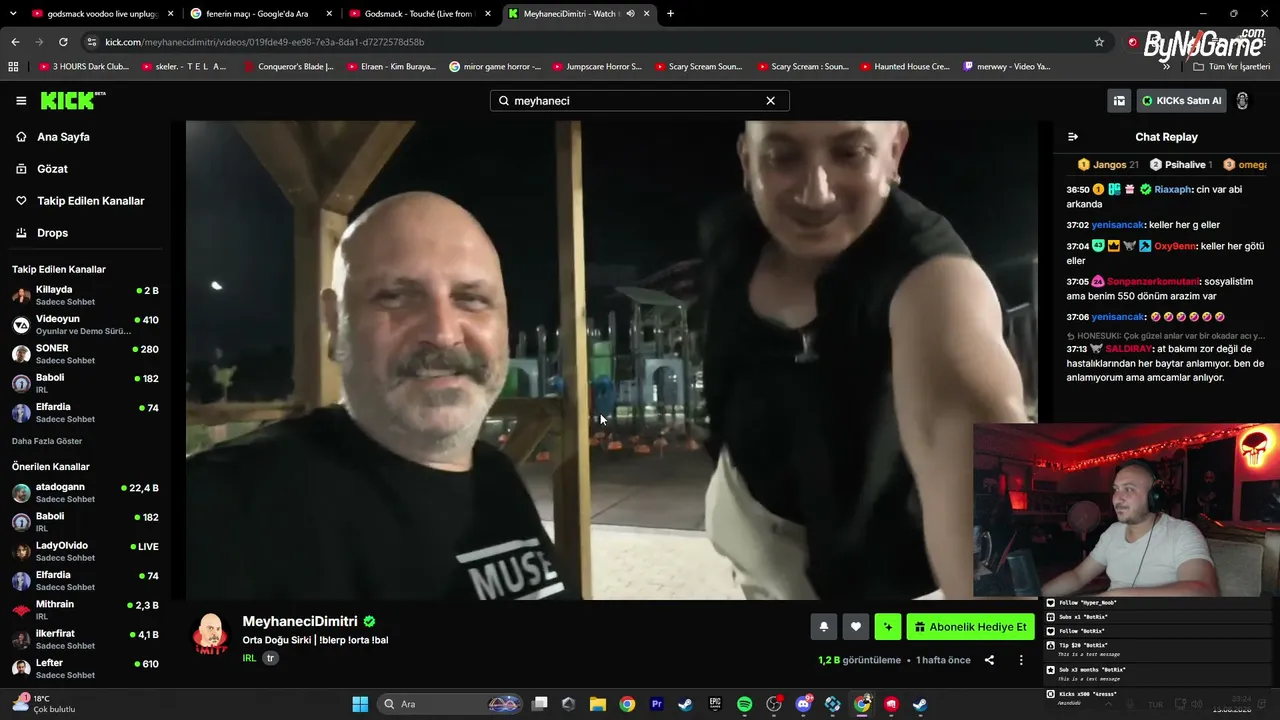This screenshot has width=1280, height=720.
Task: Click the meyhaneci search field
Action: coord(639,101)
